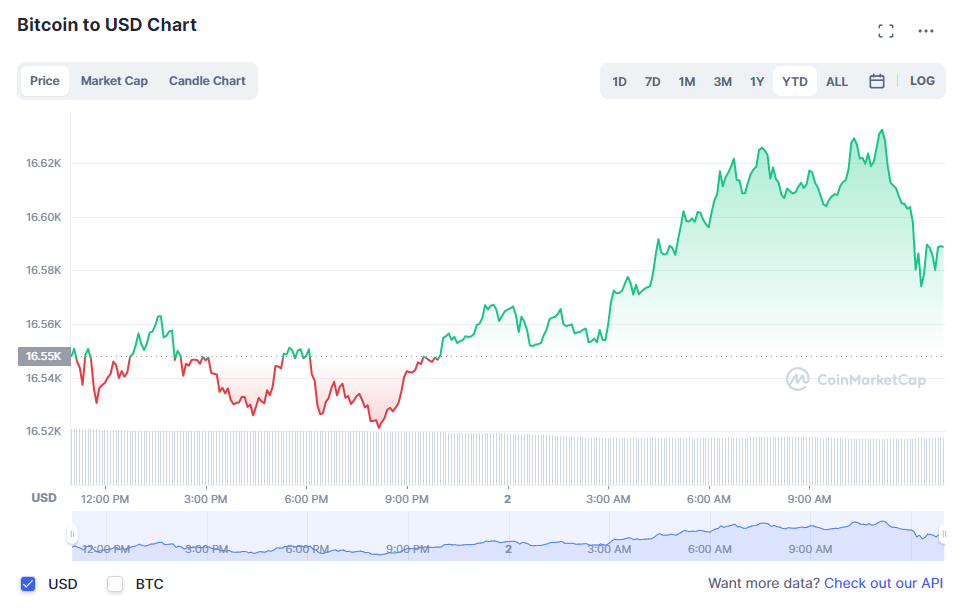Click the mini overview chart navigator
This screenshot has height=612, width=967.
point(508,536)
